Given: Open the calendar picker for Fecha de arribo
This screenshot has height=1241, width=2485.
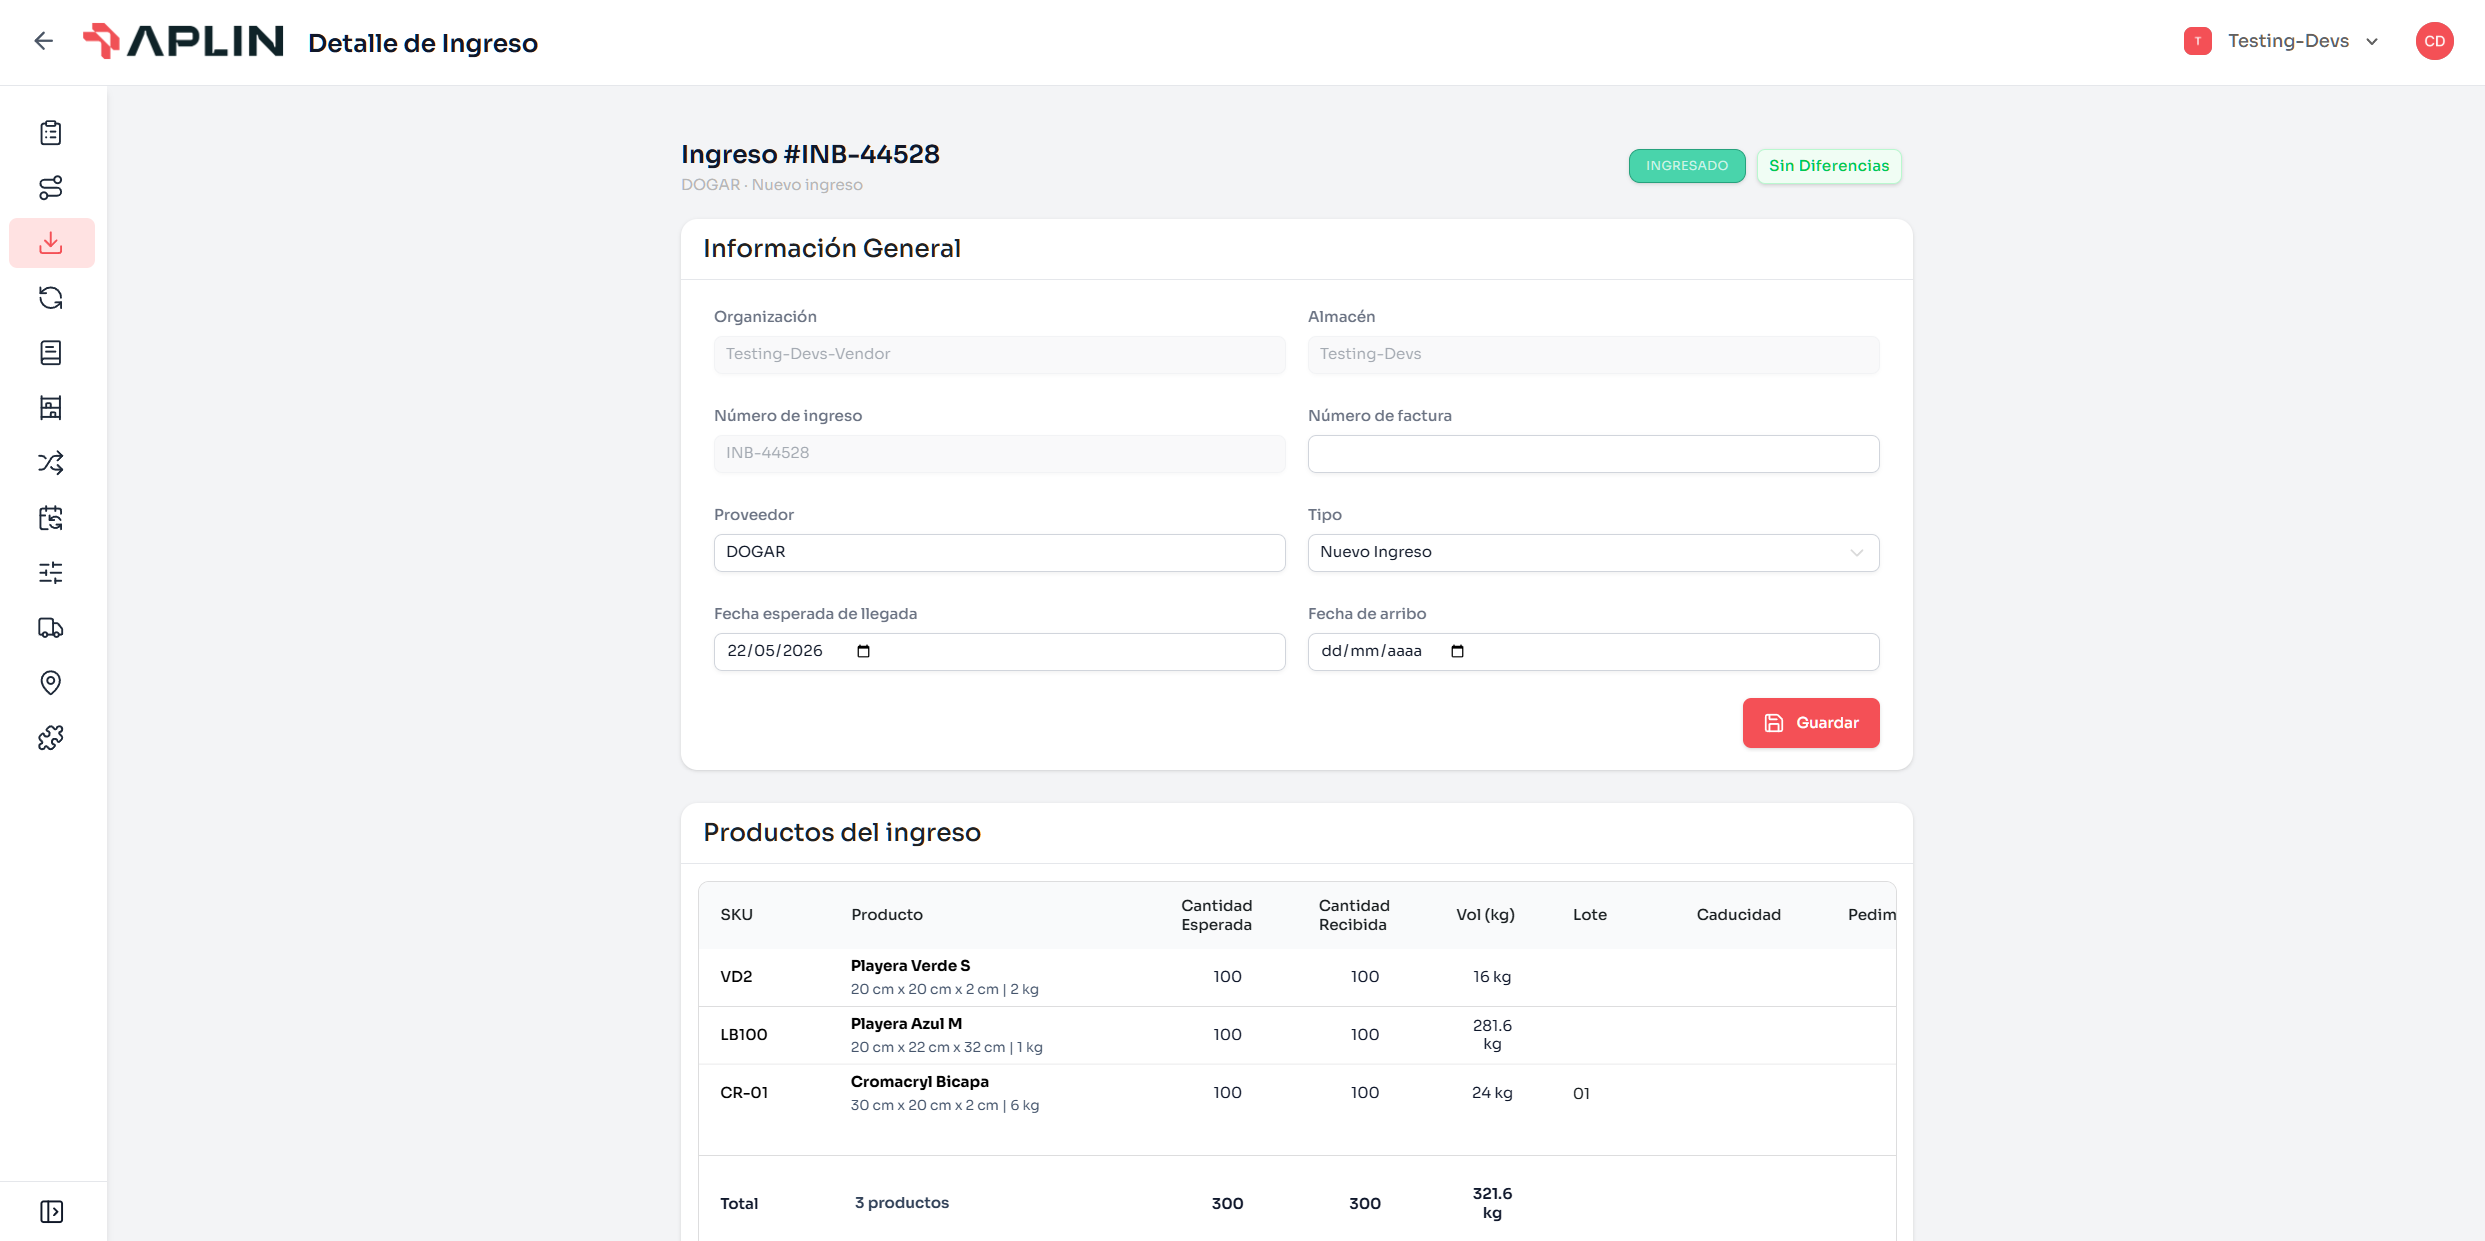Looking at the screenshot, I should 1457,652.
